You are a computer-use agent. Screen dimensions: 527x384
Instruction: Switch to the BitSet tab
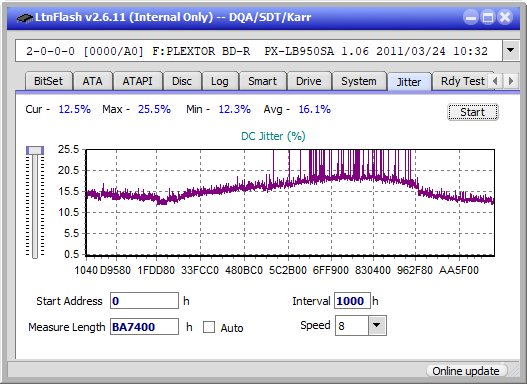click(48, 81)
